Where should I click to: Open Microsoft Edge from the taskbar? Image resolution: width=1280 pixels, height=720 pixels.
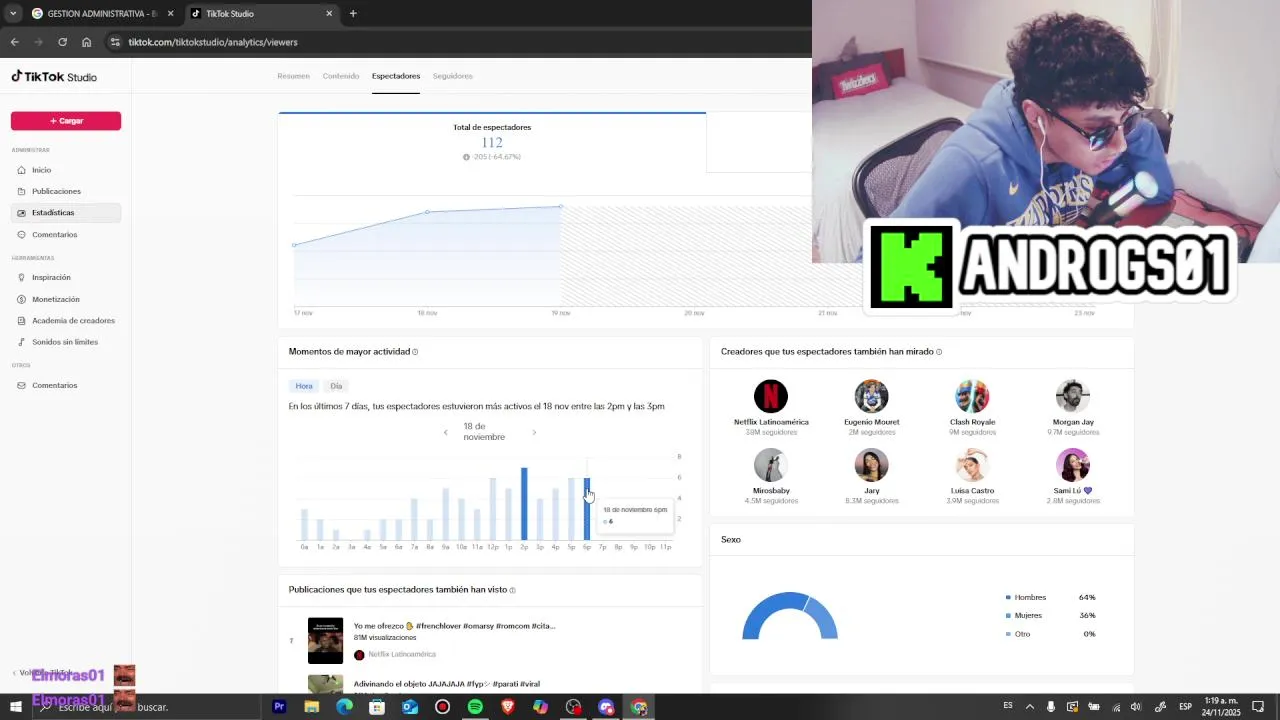point(344,707)
